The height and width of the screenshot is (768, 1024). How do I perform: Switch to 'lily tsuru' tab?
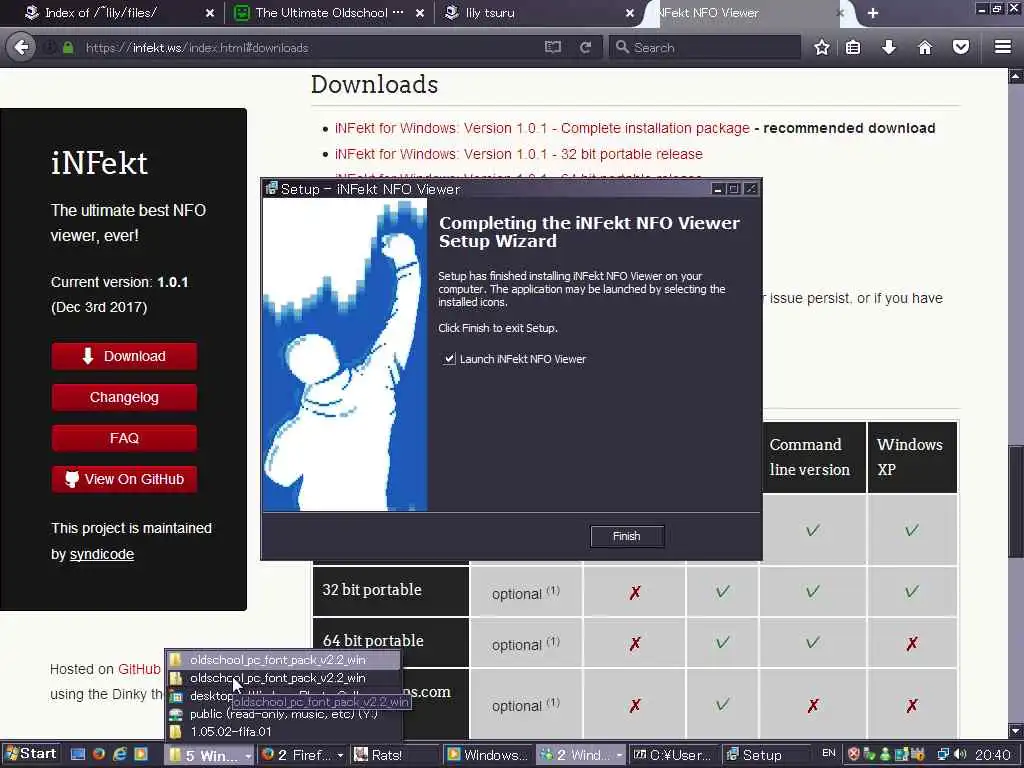coord(539,13)
